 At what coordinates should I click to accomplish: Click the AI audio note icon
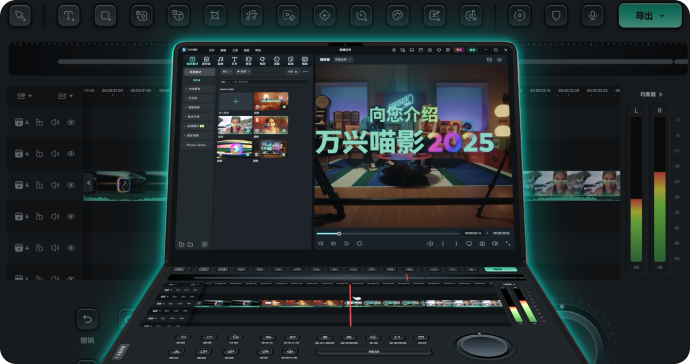470,16
